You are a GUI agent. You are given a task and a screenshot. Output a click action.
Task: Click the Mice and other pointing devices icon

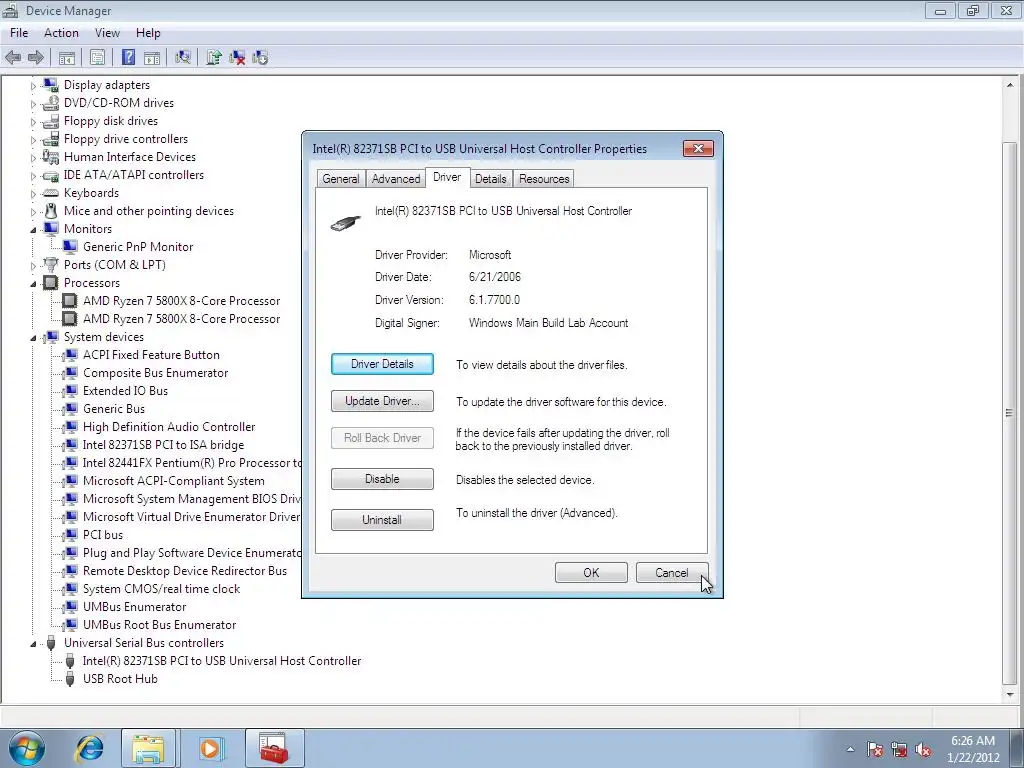pos(50,211)
